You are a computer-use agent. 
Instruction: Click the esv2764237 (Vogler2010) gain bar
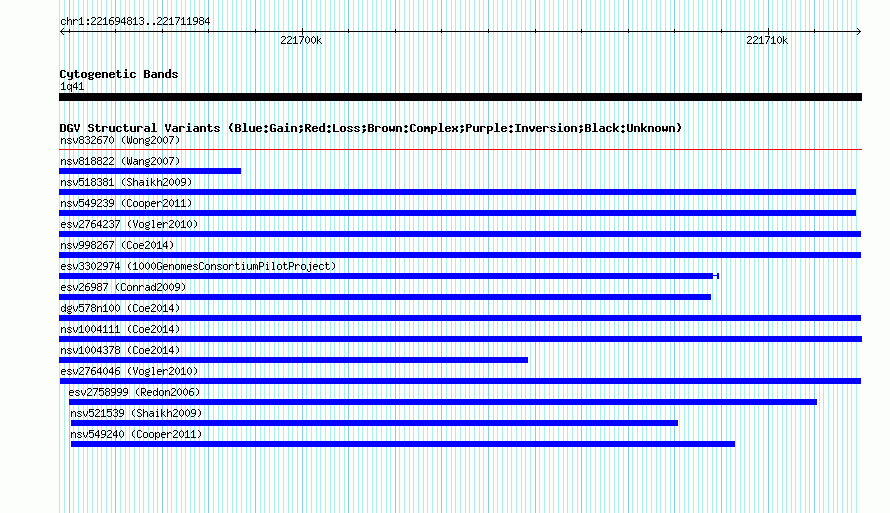[460, 234]
